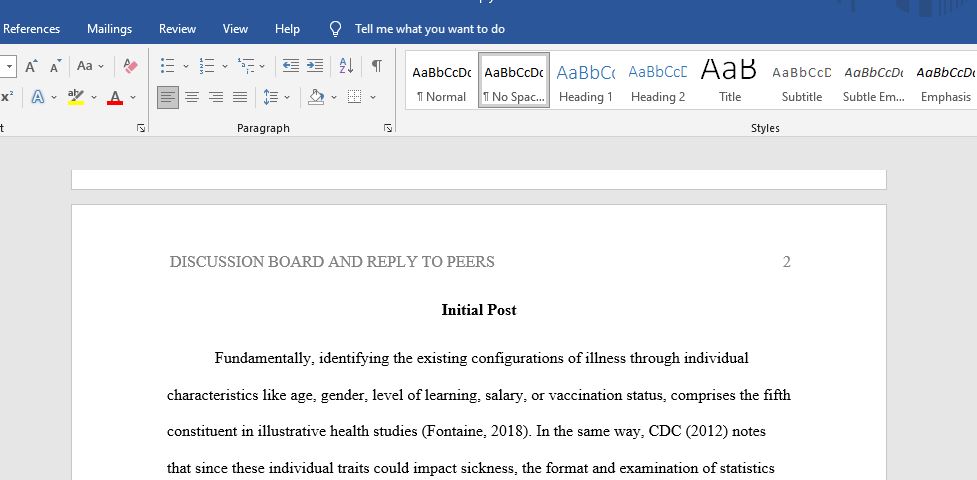The image size is (977, 480).
Task: Click the Change Case Aa icon
Action: pos(85,65)
